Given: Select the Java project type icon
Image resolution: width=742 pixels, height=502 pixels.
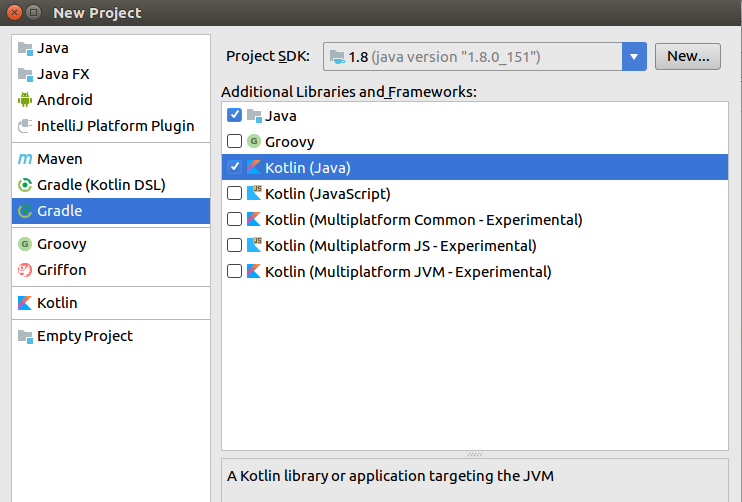Looking at the screenshot, I should click(x=25, y=48).
